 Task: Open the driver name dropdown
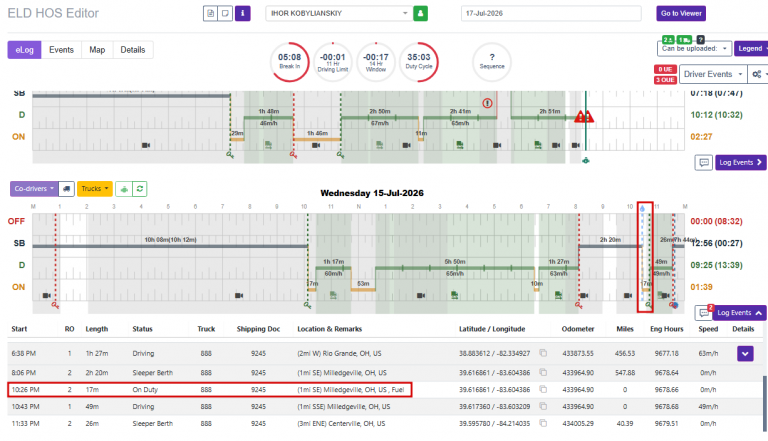click(x=338, y=13)
